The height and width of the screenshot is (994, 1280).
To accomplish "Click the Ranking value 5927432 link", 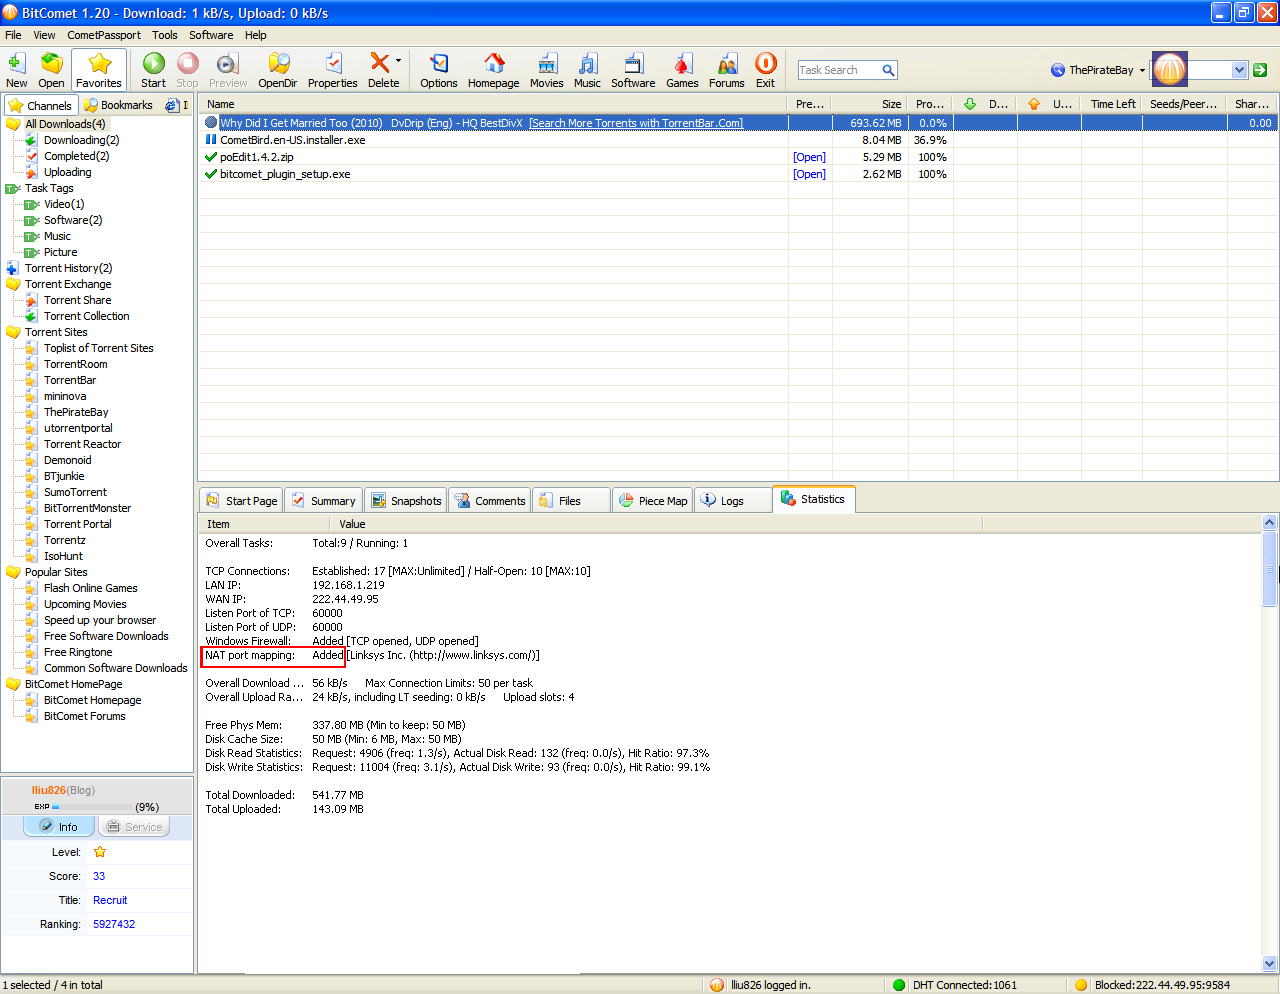I will [114, 924].
